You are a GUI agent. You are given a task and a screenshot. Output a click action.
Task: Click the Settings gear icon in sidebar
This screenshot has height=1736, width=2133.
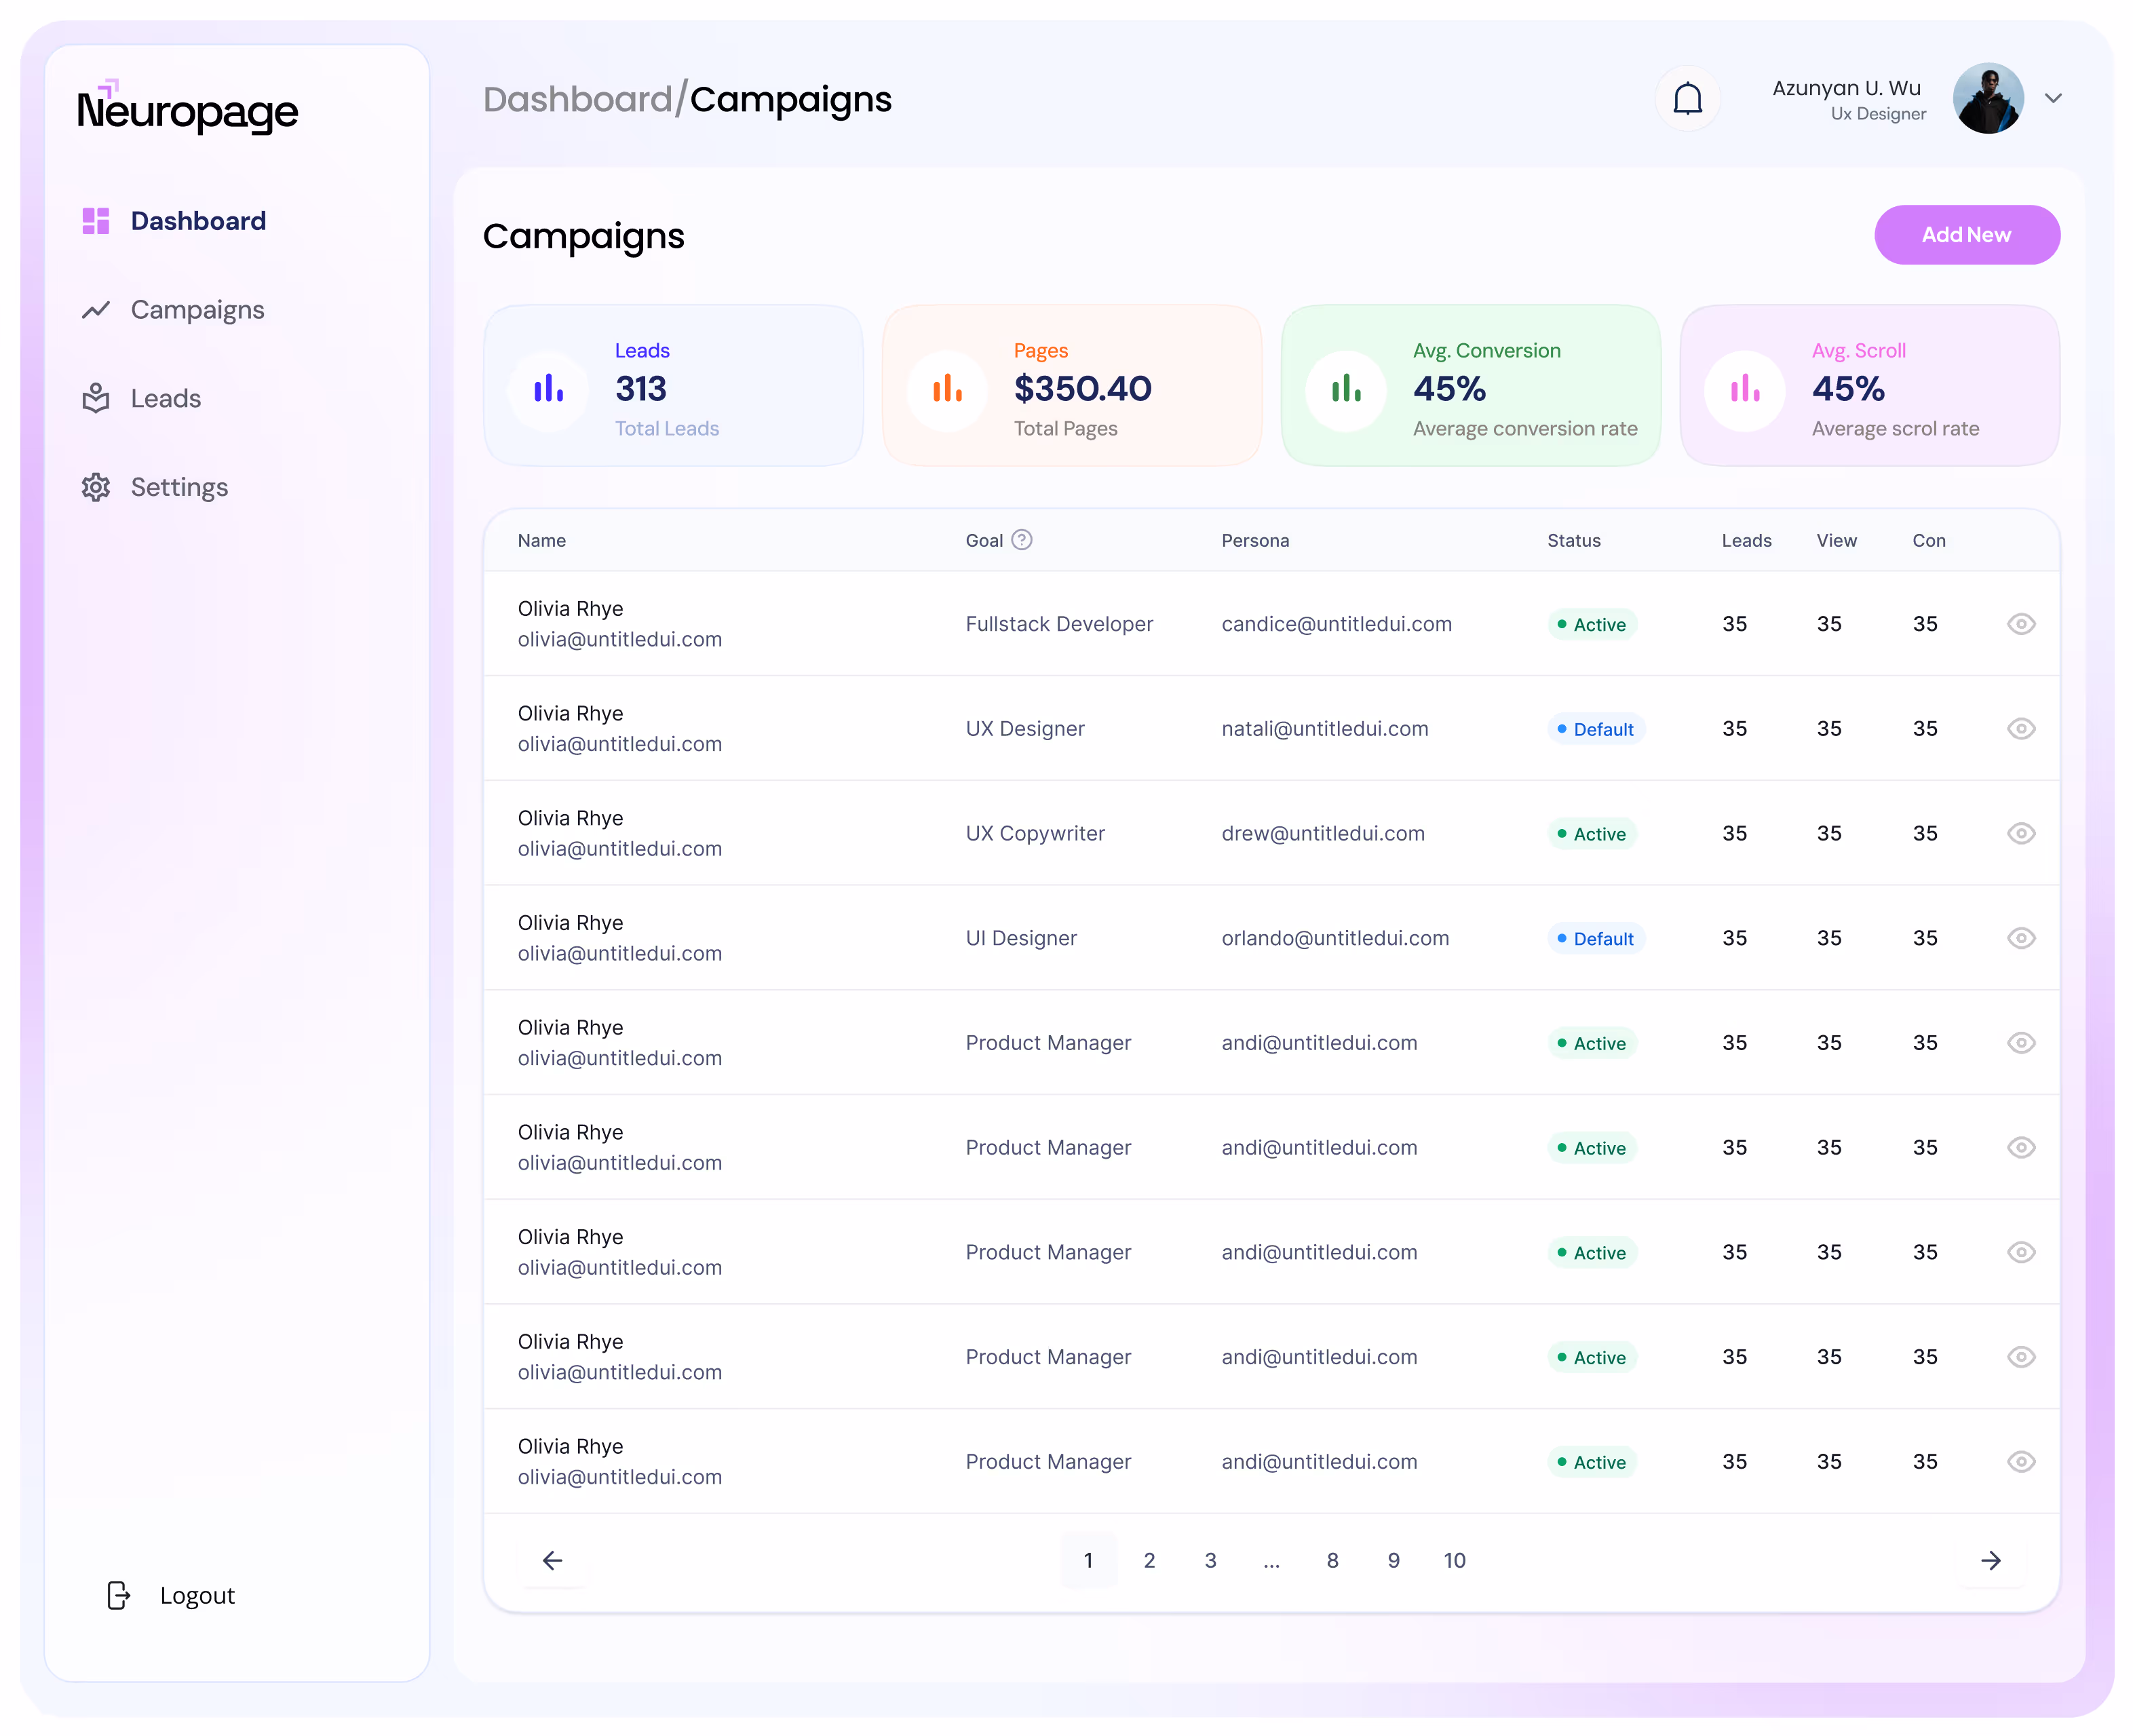(96, 487)
